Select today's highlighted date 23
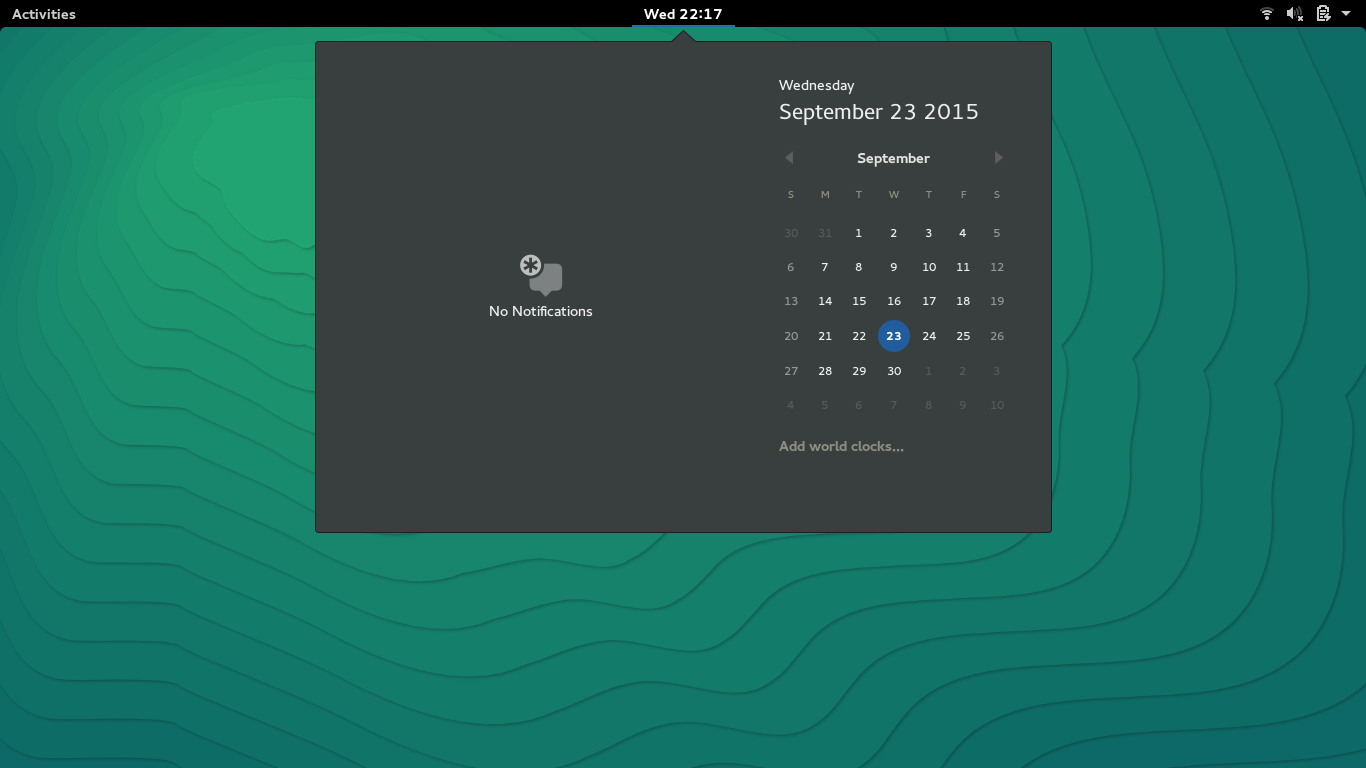 point(894,336)
